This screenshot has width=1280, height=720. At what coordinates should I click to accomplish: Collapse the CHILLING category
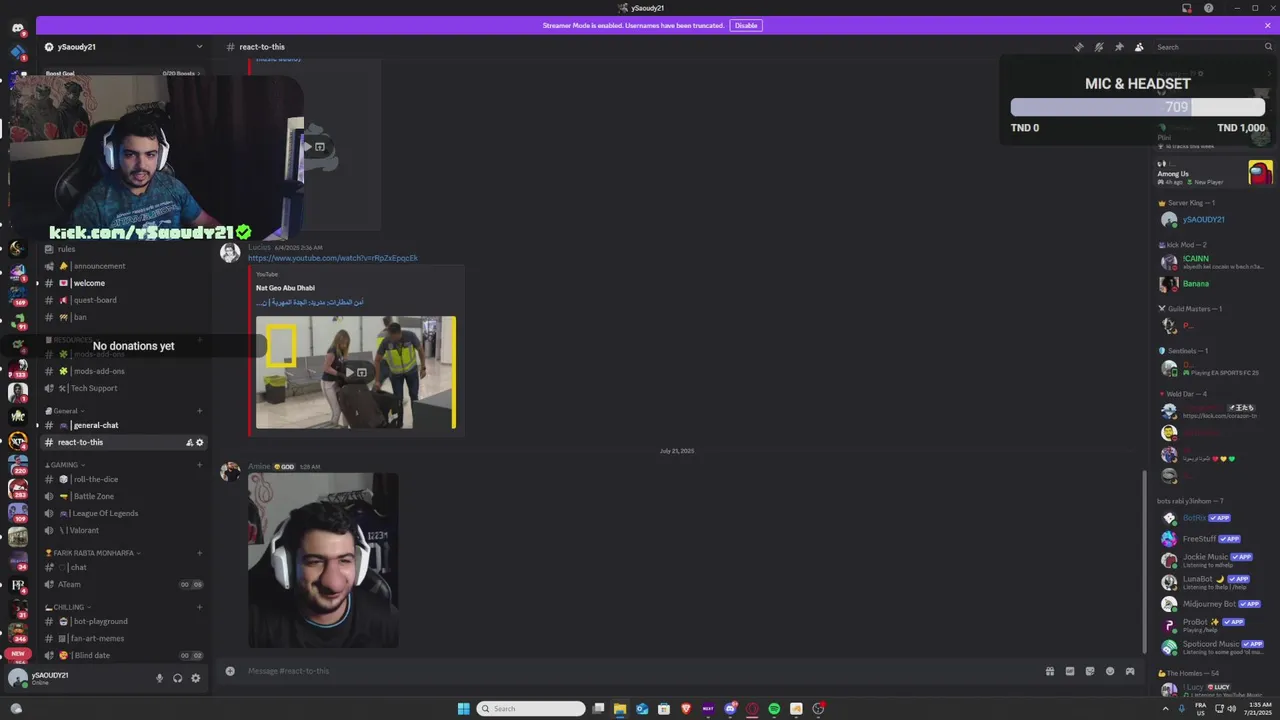[68, 607]
